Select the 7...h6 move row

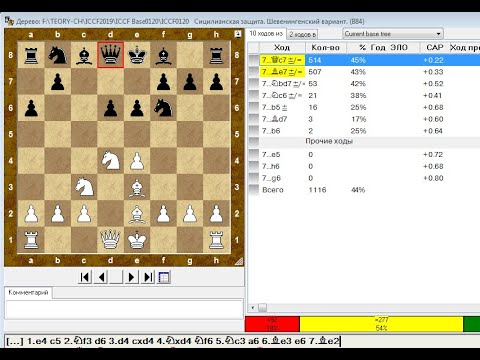coord(369,166)
